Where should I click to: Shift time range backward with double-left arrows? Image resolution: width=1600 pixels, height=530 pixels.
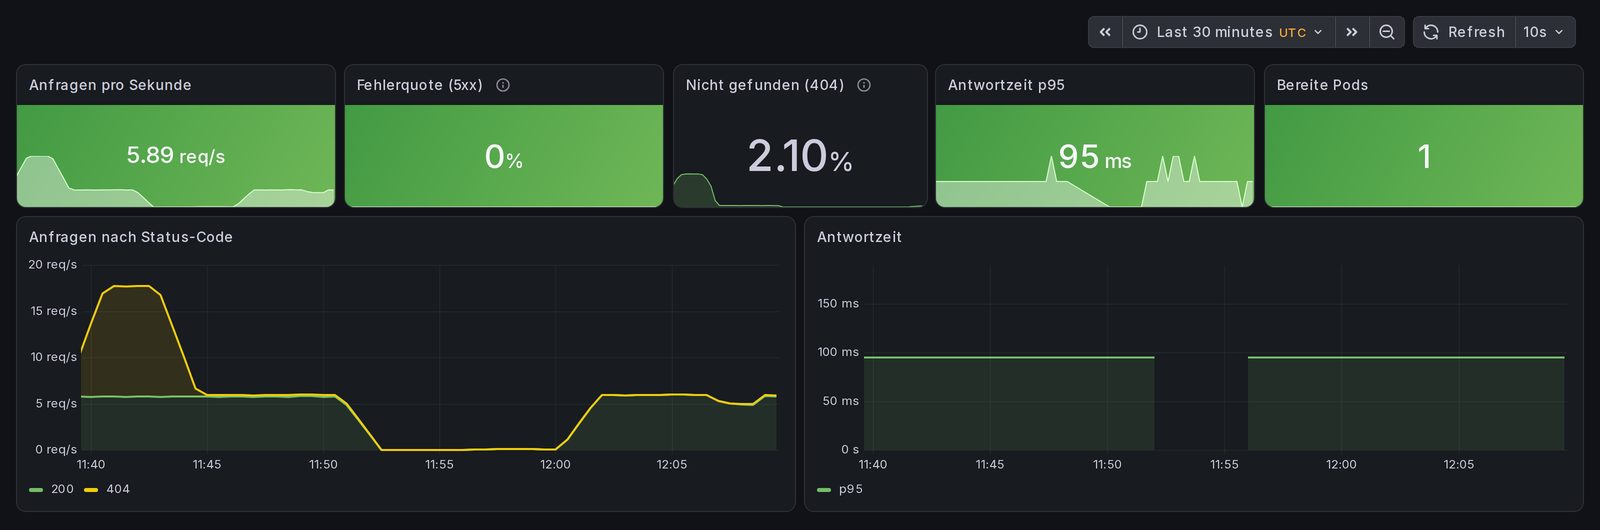[x=1105, y=32]
